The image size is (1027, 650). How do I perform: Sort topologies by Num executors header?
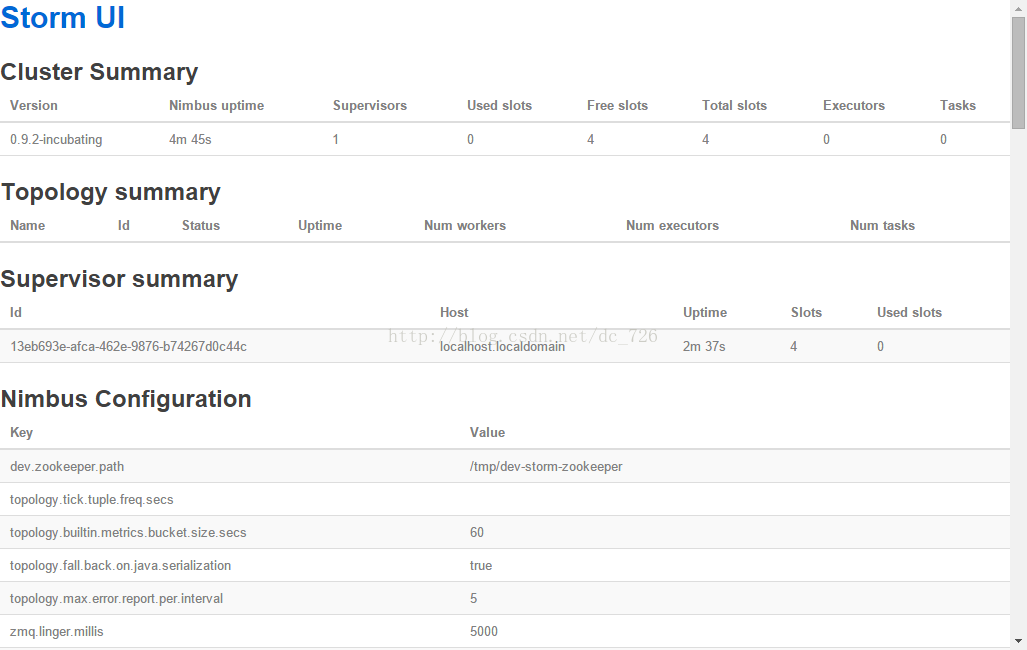[x=672, y=225]
